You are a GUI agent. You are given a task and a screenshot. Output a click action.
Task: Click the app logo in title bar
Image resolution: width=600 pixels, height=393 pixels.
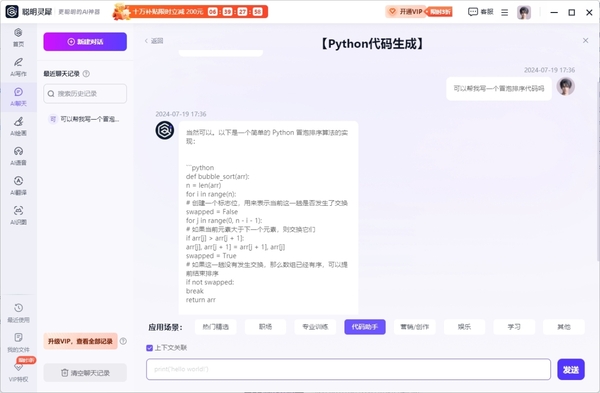pyautogui.click(x=12, y=11)
